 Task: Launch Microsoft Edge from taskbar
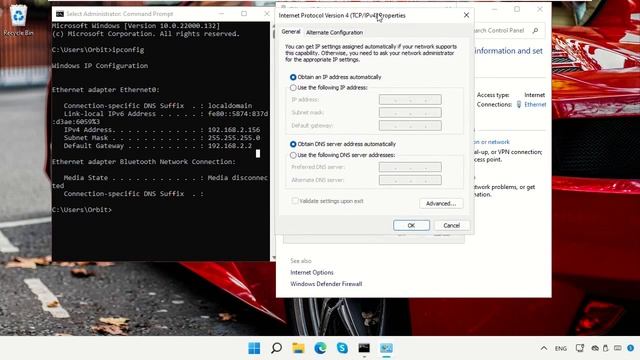pyautogui.click(x=320, y=348)
